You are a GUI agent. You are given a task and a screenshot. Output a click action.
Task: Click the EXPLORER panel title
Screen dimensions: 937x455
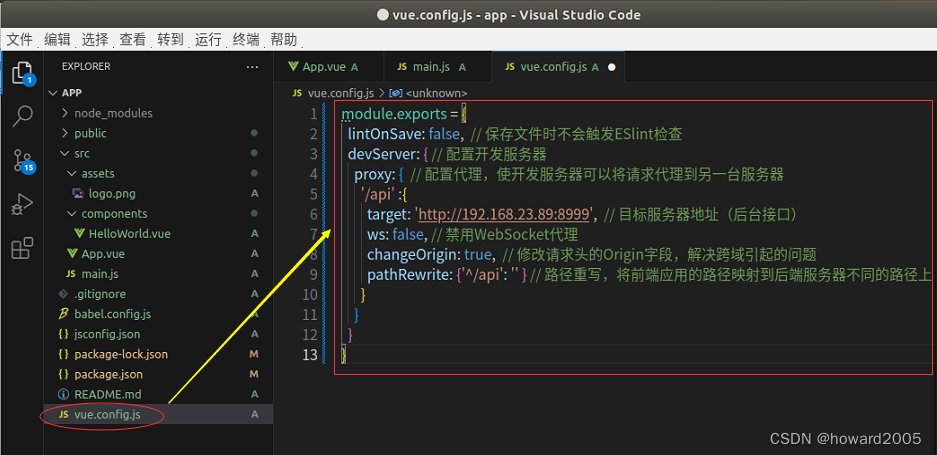click(x=86, y=67)
